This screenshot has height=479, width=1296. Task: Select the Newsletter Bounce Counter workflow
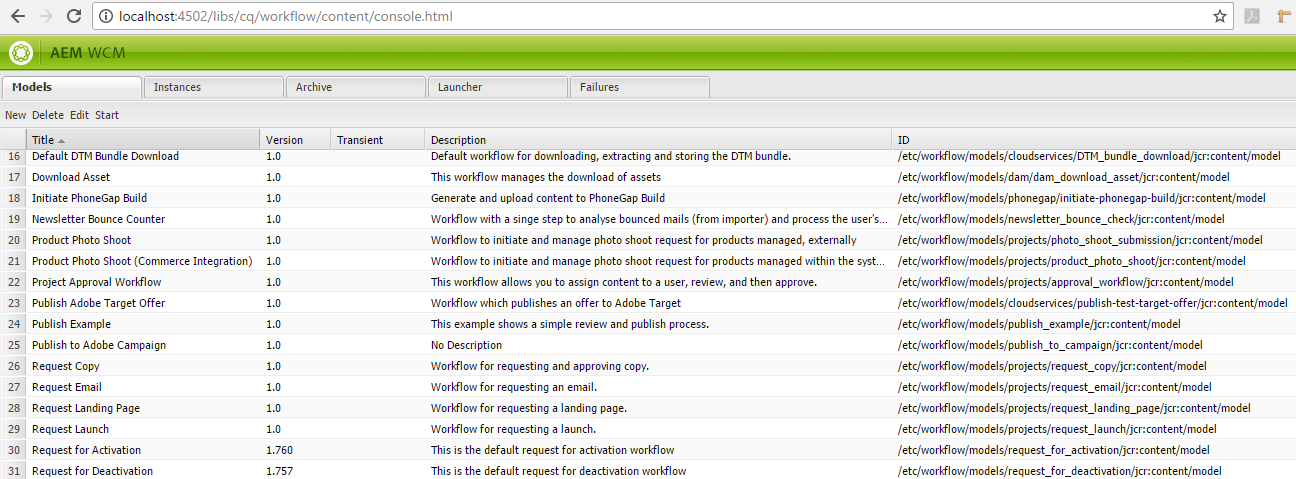click(648, 219)
